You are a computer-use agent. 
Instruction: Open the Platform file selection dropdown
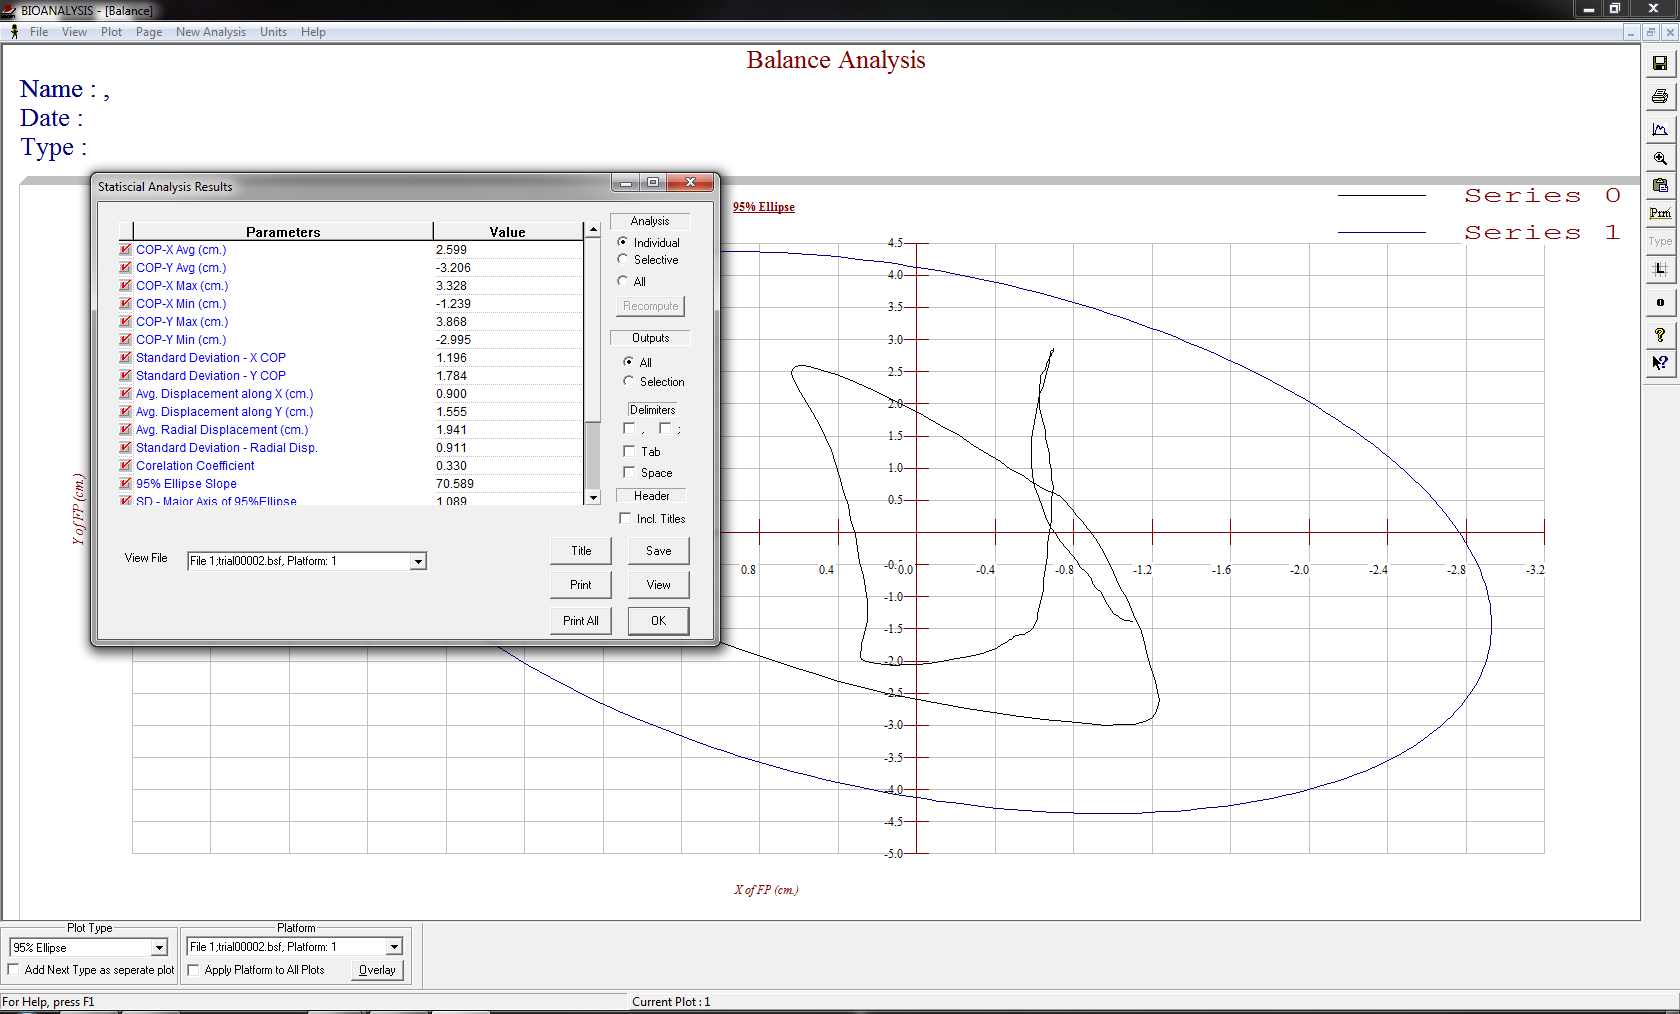pyautogui.click(x=394, y=946)
